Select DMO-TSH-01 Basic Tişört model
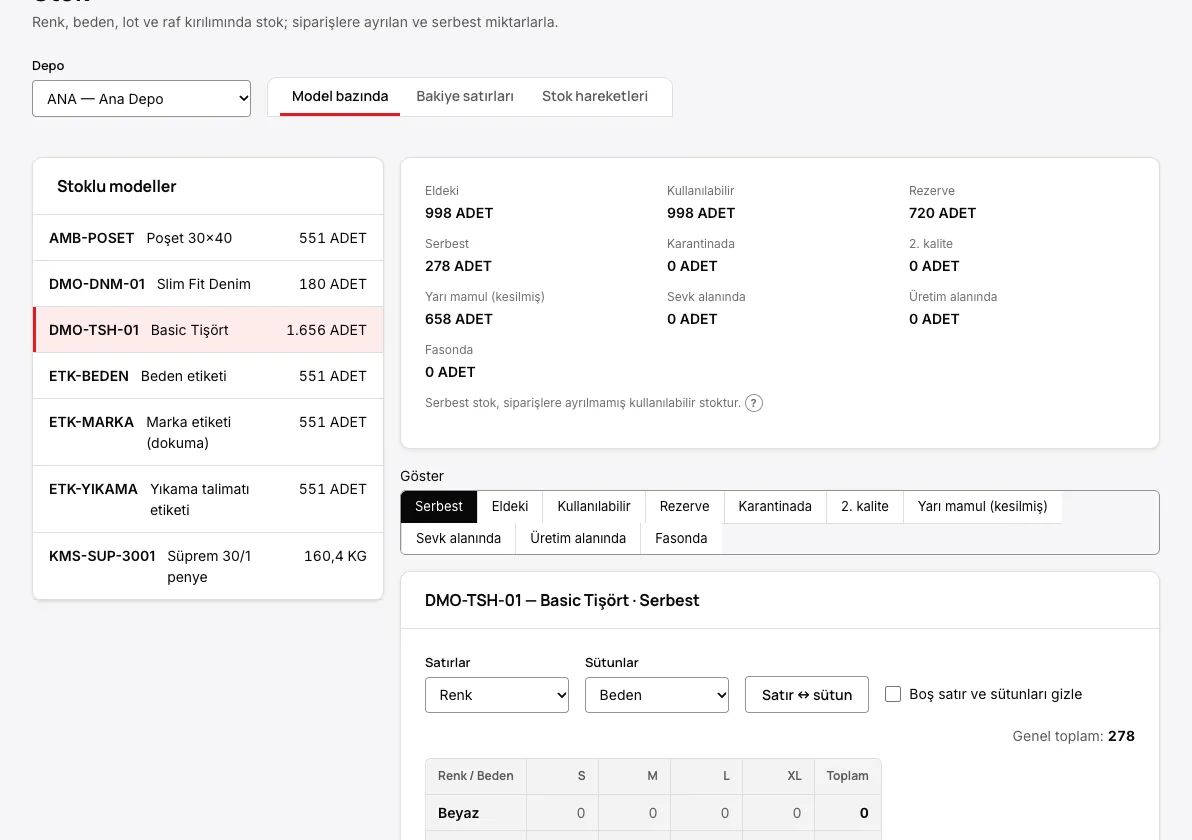Screen dimensions: 1192x840 pos(208,330)
